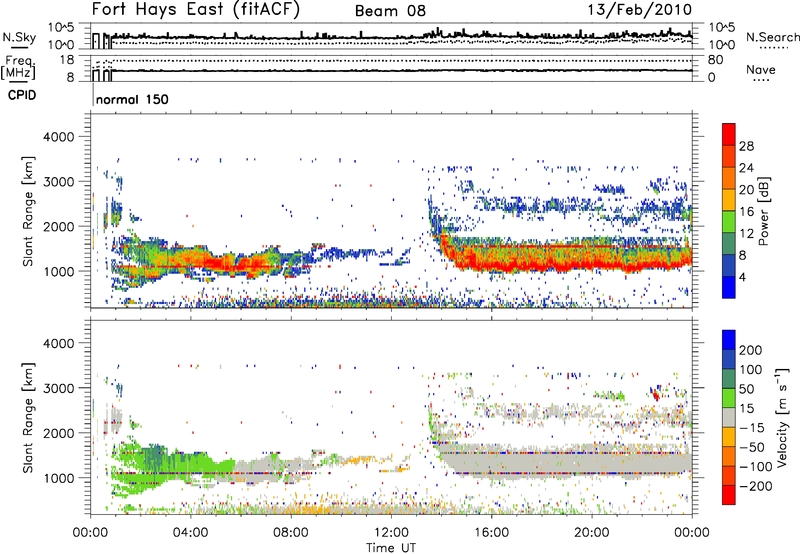Click Power colorbar tick value '28'
This screenshot has width=800, height=554.
pos(746,146)
